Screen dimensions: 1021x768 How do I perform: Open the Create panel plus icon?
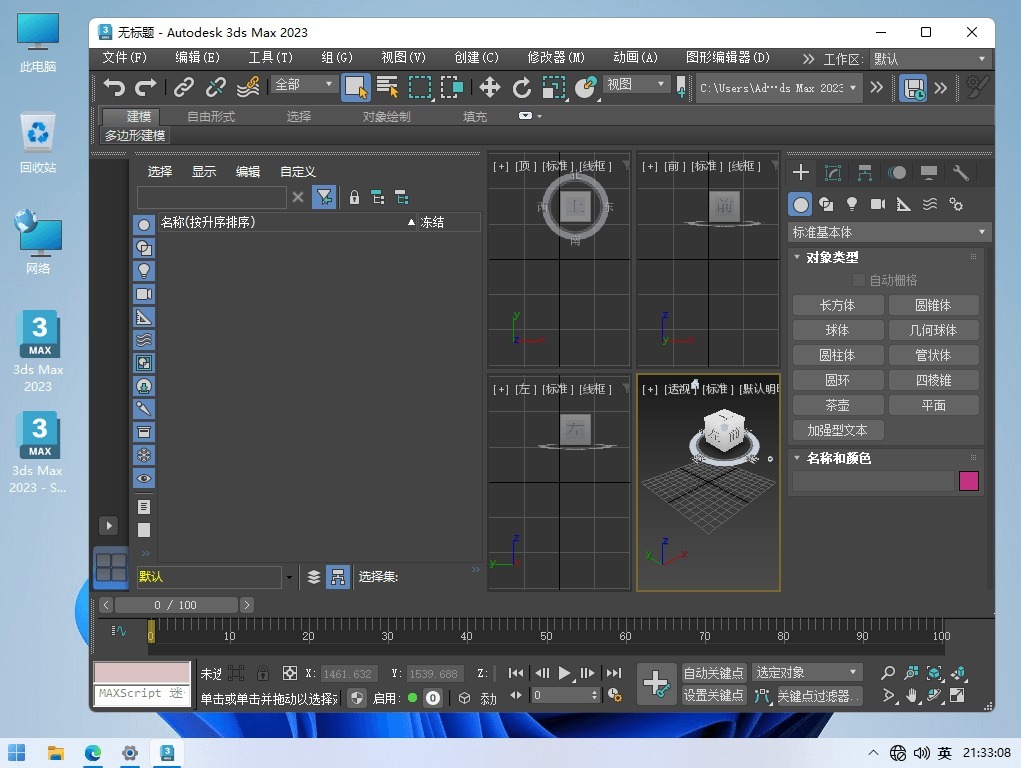pyautogui.click(x=800, y=172)
